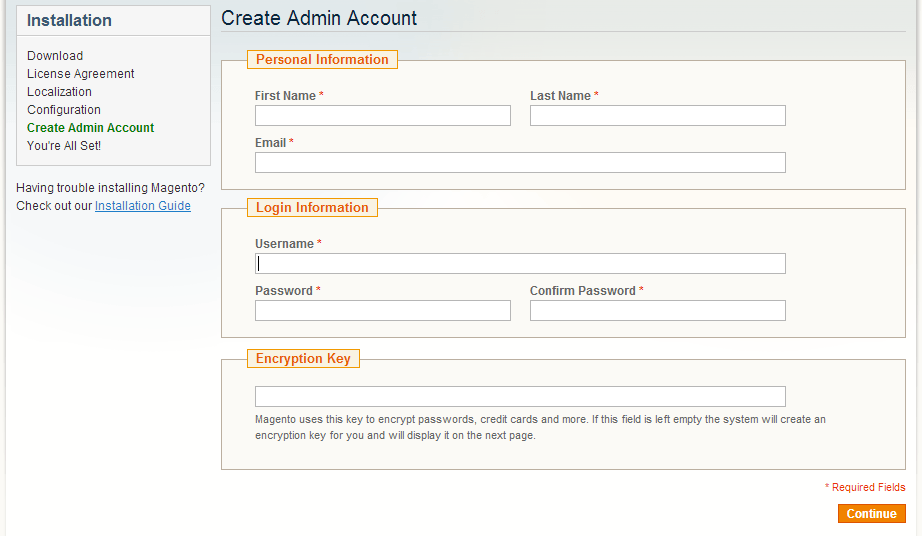
Task: Click the Confirm Password field
Action: tap(657, 311)
